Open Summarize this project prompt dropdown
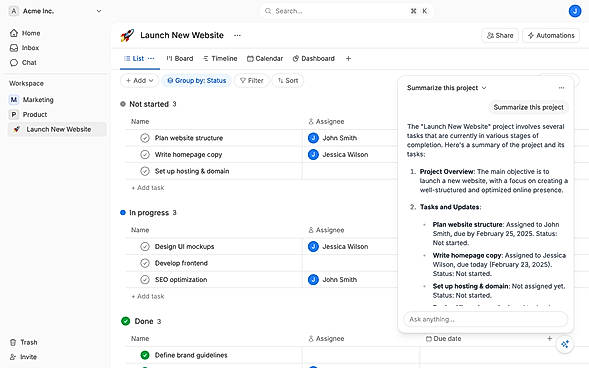This screenshot has width=589, height=368. click(x=447, y=87)
